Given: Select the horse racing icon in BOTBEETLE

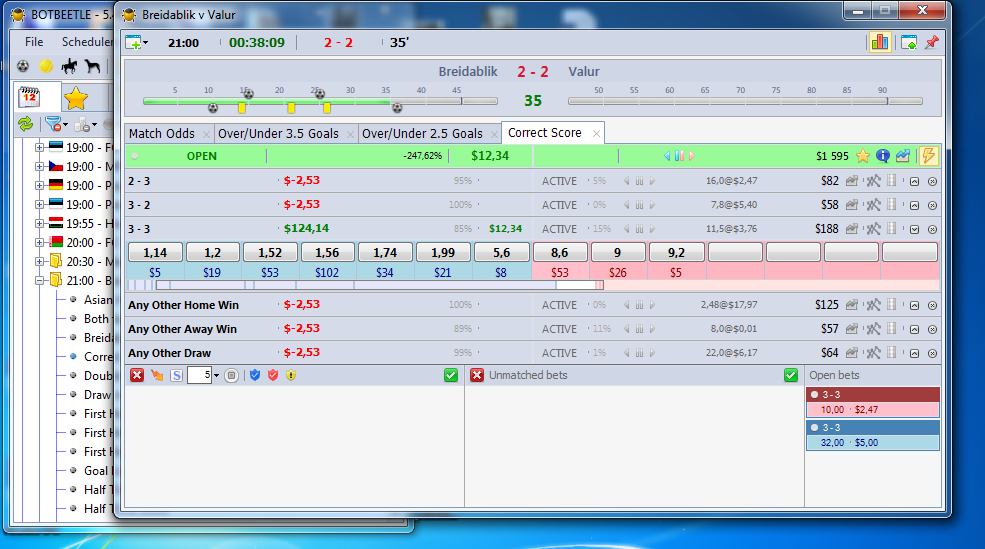Looking at the screenshot, I should pos(69,66).
